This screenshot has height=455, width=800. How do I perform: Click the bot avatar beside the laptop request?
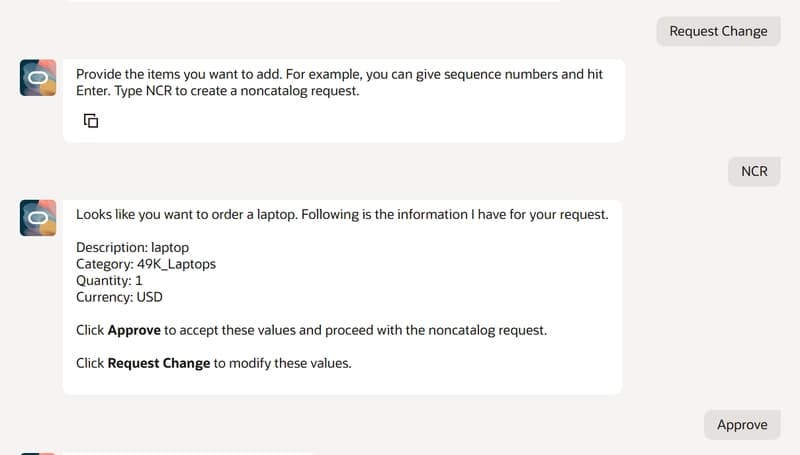(38, 218)
